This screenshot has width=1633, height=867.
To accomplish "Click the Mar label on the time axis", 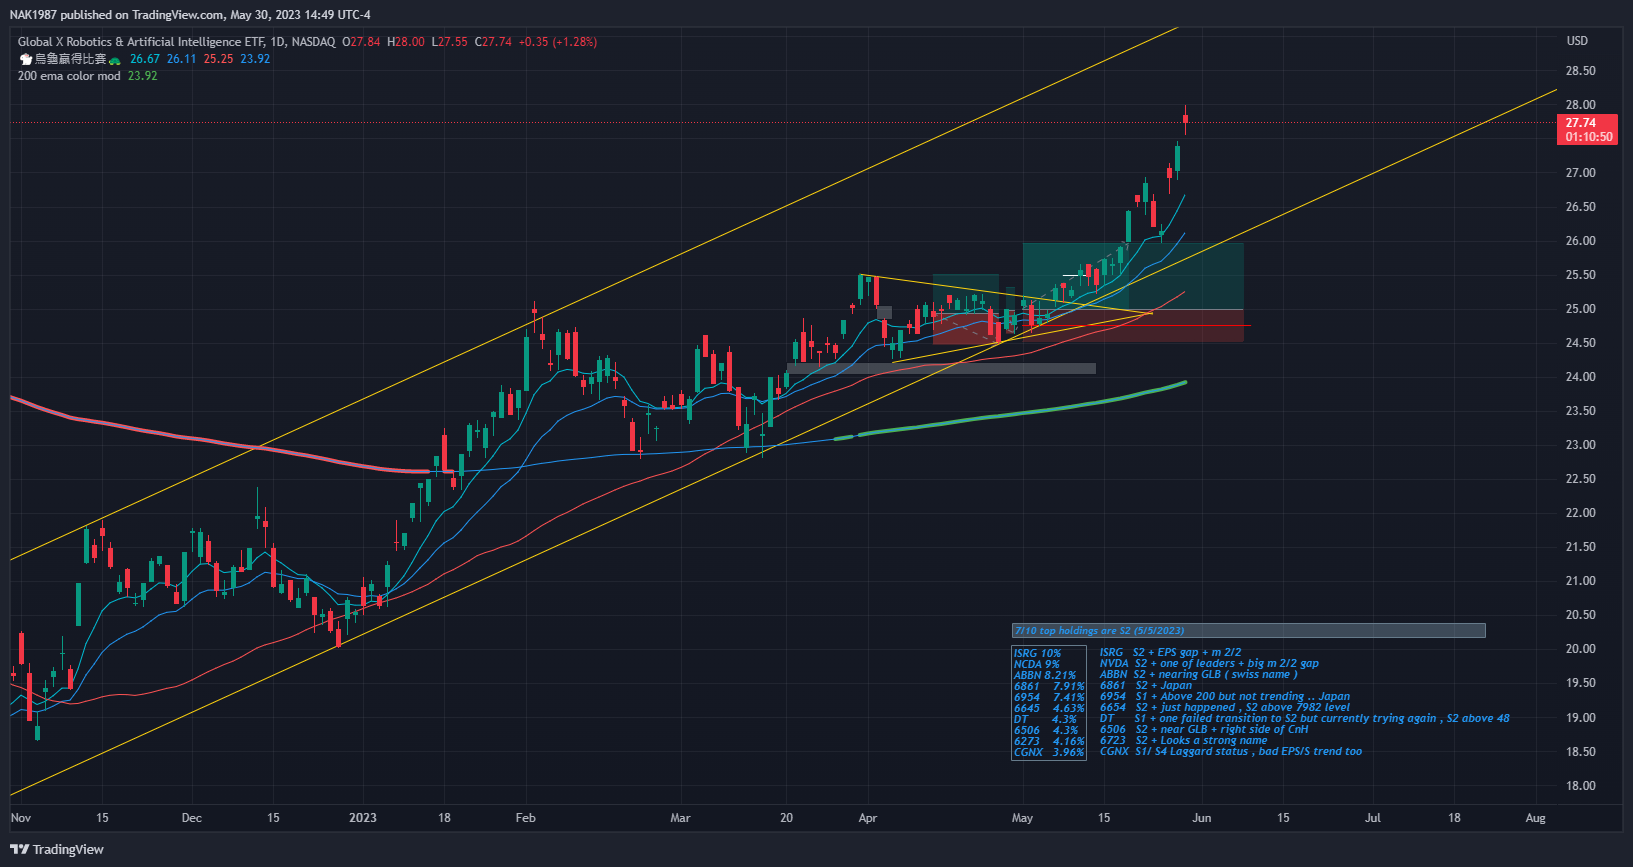I will tap(680, 818).
